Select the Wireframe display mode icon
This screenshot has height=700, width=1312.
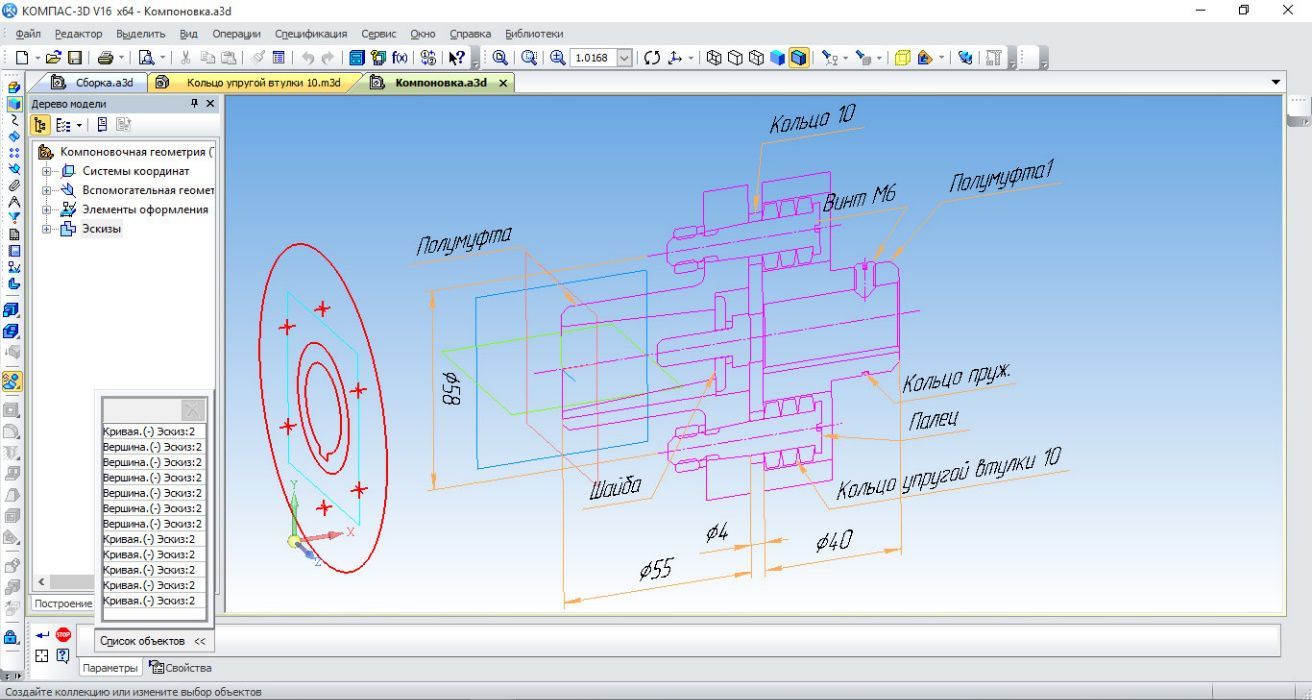[x=714, y=58]
